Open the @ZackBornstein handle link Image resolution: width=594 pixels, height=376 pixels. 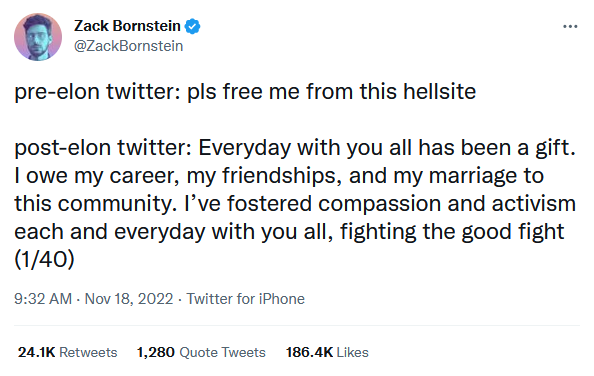tap(128, 46)
